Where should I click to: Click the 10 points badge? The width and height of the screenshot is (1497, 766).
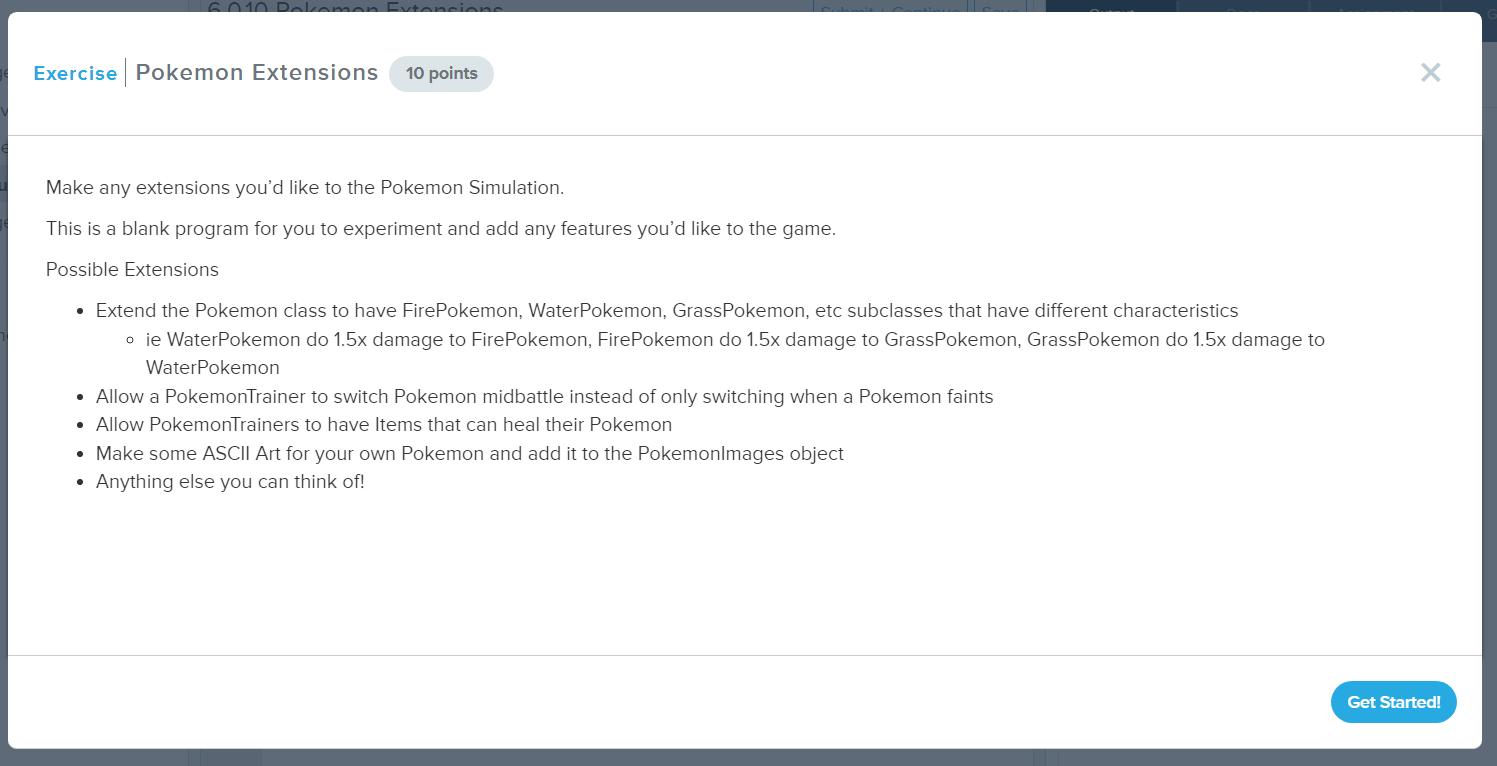click(x=441, y=73)
